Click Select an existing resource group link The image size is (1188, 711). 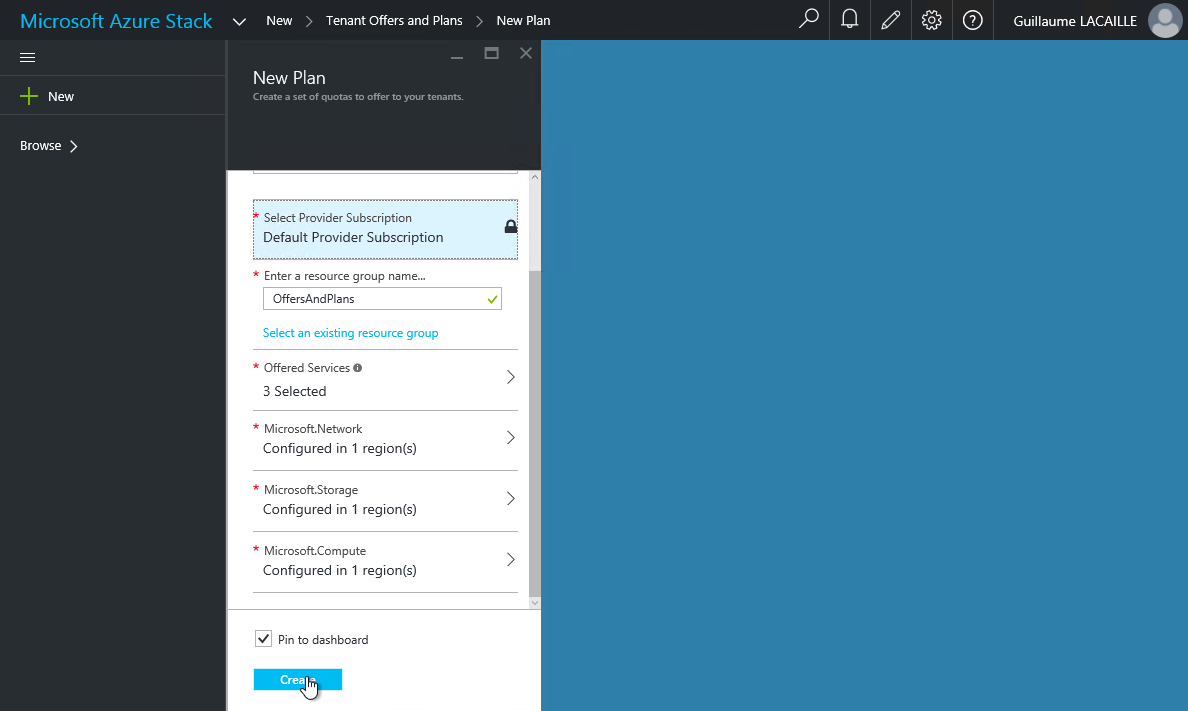[350, 333]
